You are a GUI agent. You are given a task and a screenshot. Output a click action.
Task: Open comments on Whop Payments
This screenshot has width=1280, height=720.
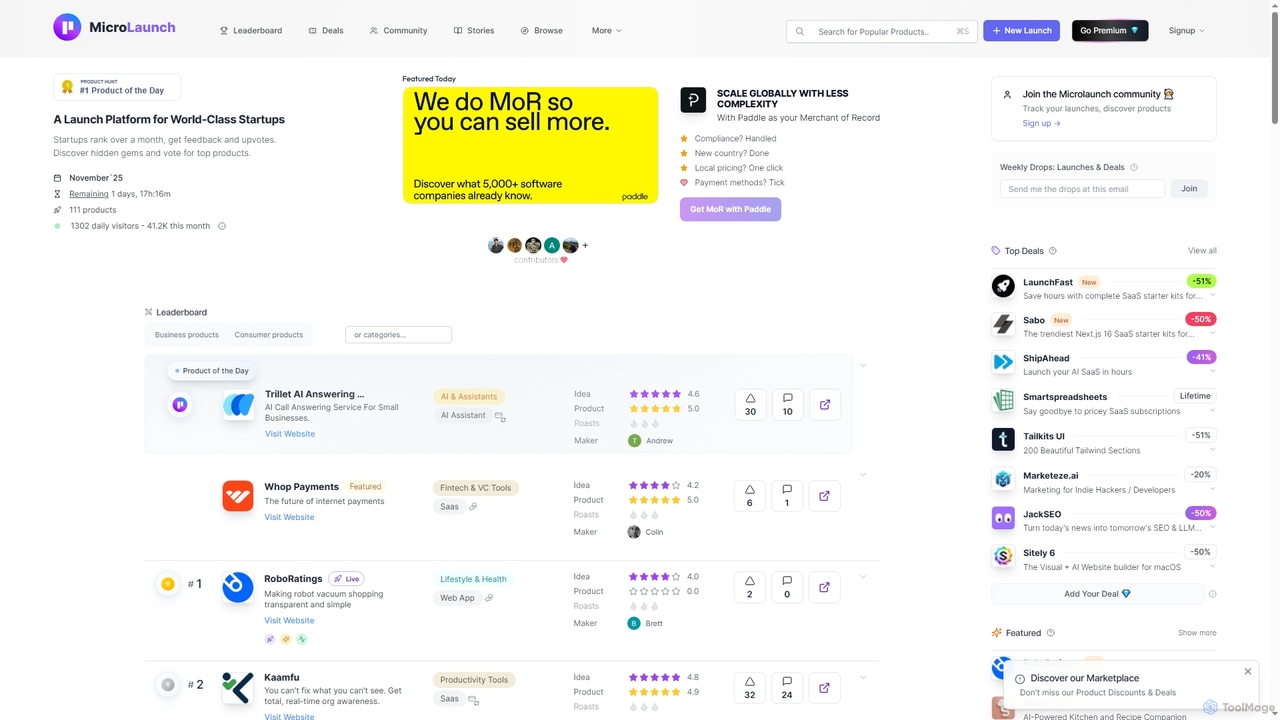(787, 496)
